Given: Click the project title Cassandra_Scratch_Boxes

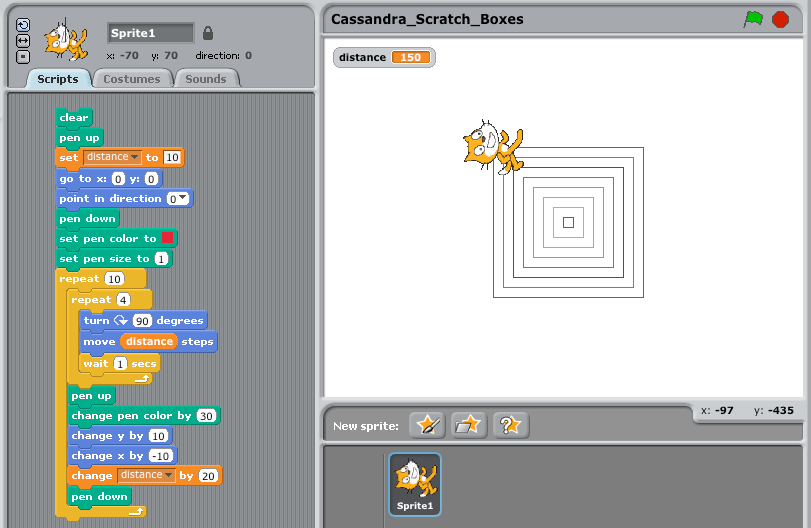Looking at the screenshot, I should tap(427, 19).
